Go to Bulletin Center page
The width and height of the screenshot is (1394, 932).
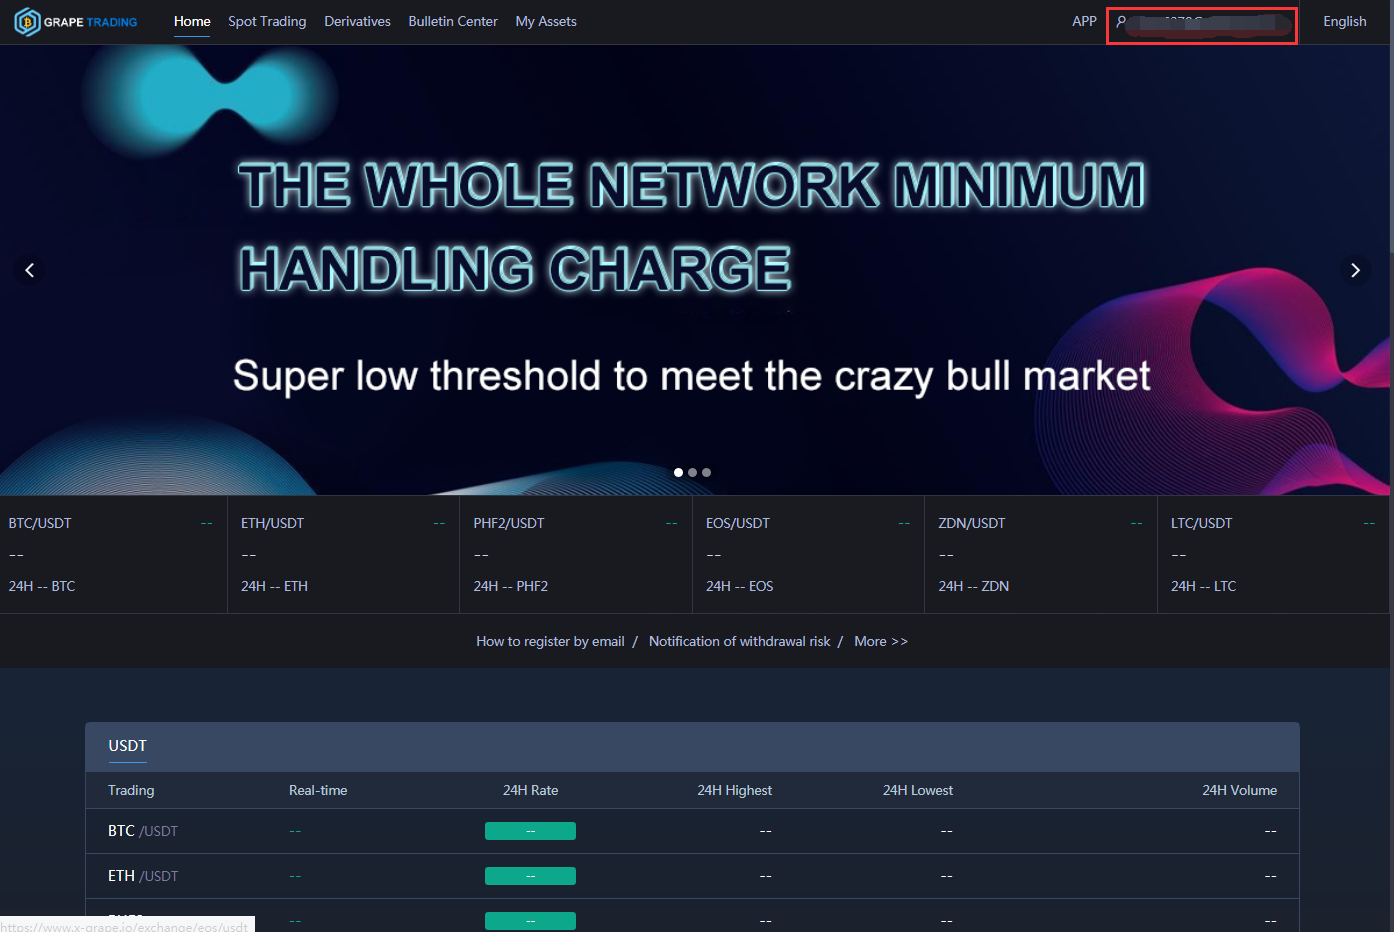point(453,21)
